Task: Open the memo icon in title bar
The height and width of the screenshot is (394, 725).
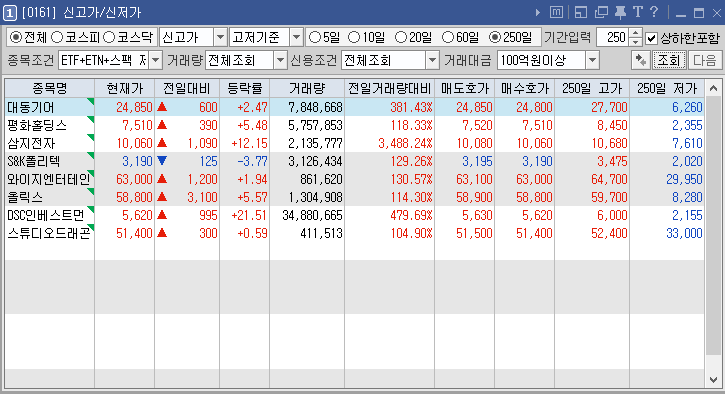Action: tap(556, 12)
